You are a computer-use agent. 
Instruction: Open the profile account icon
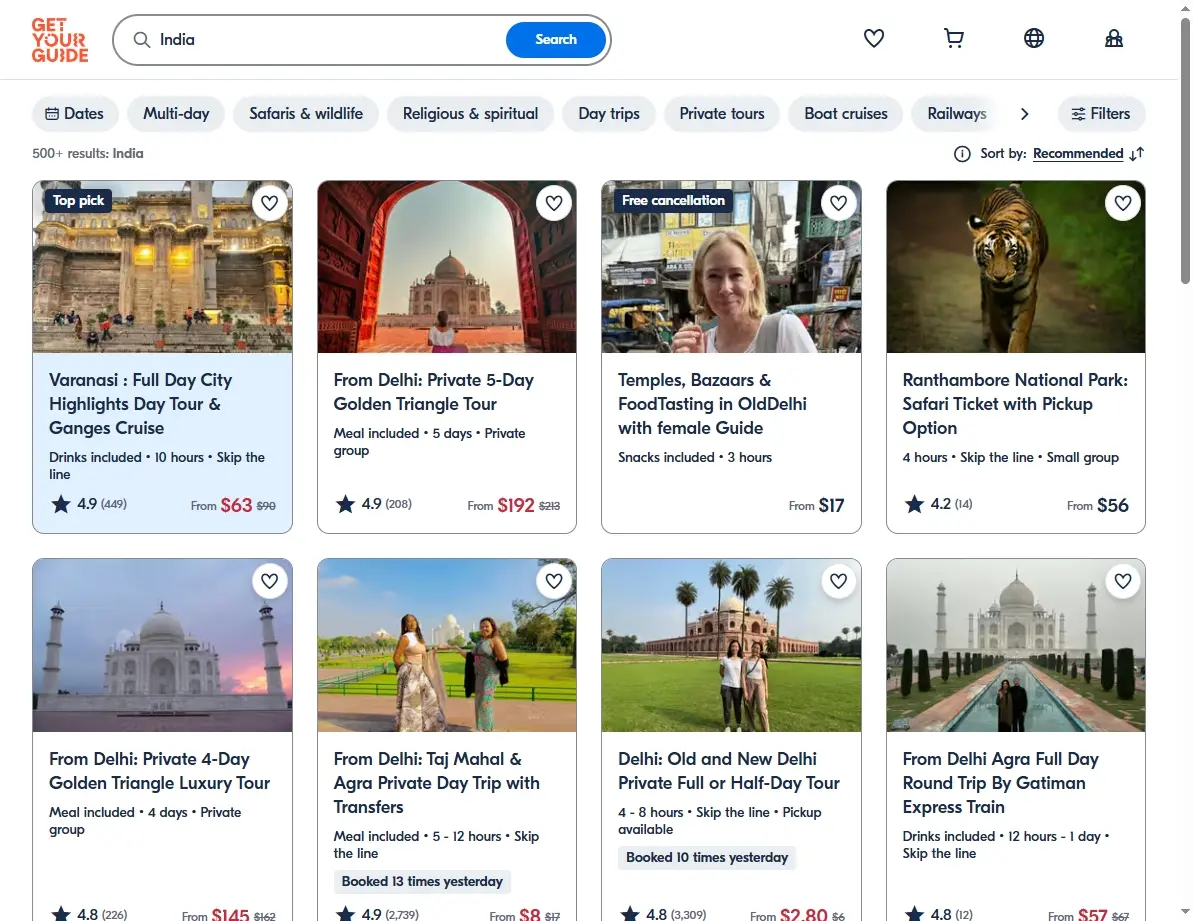(1113, 38)
